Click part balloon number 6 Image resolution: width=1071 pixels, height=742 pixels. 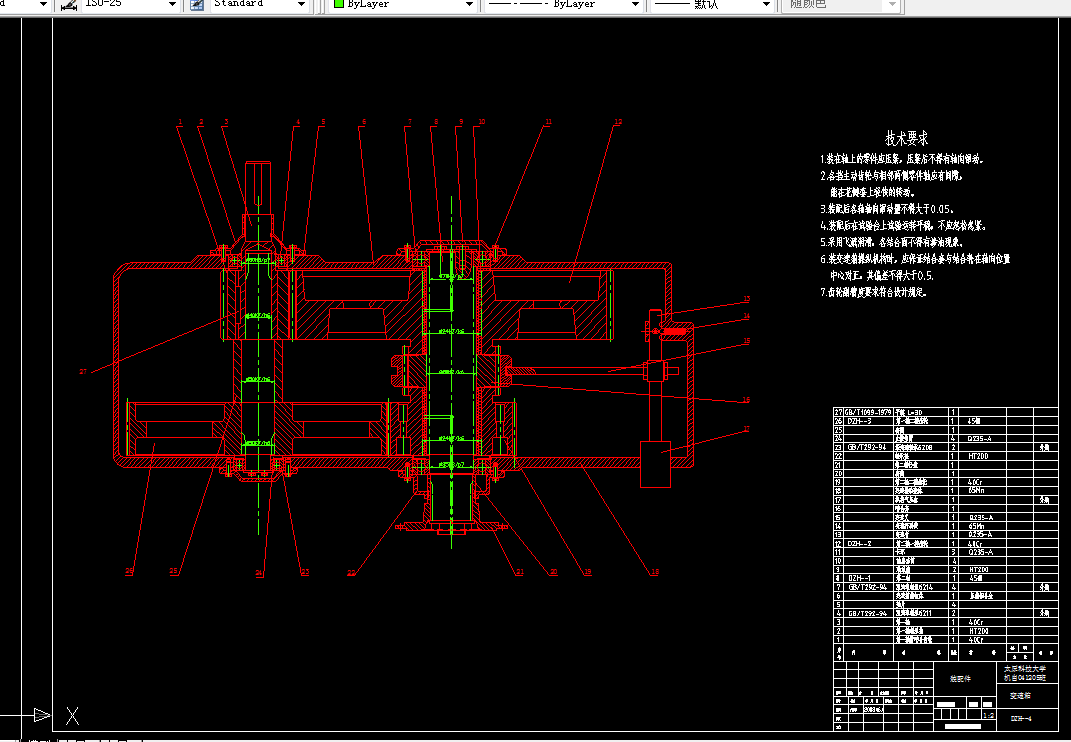click(x=363, y=122)
